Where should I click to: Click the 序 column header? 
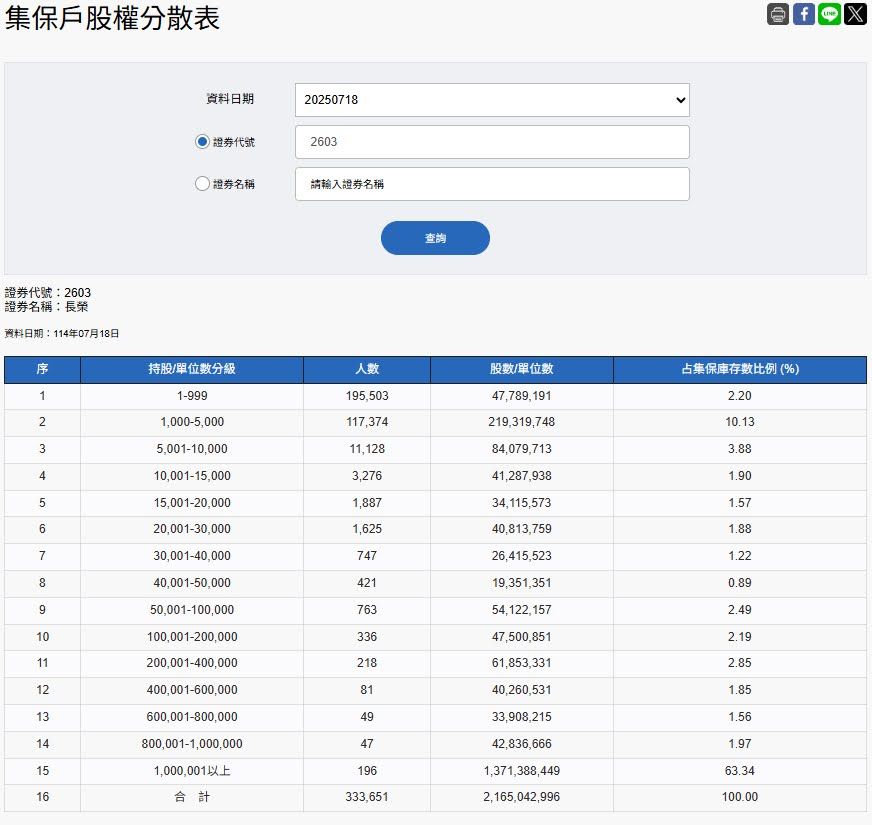pos(42,369)
